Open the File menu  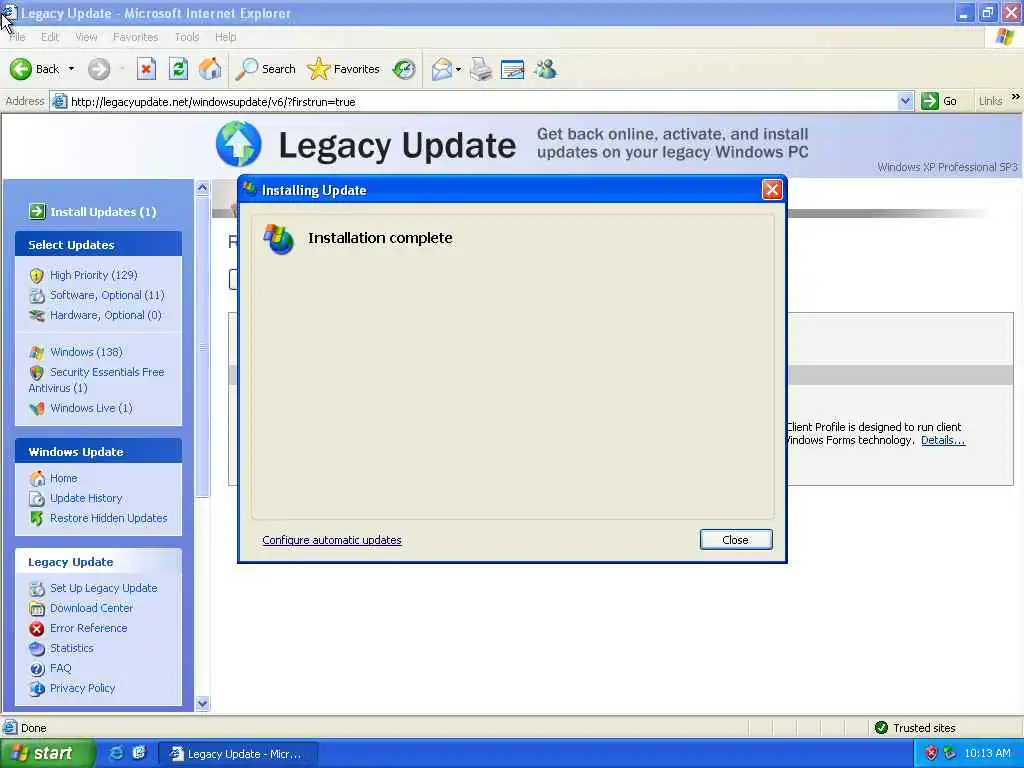(x=17, y=37)
